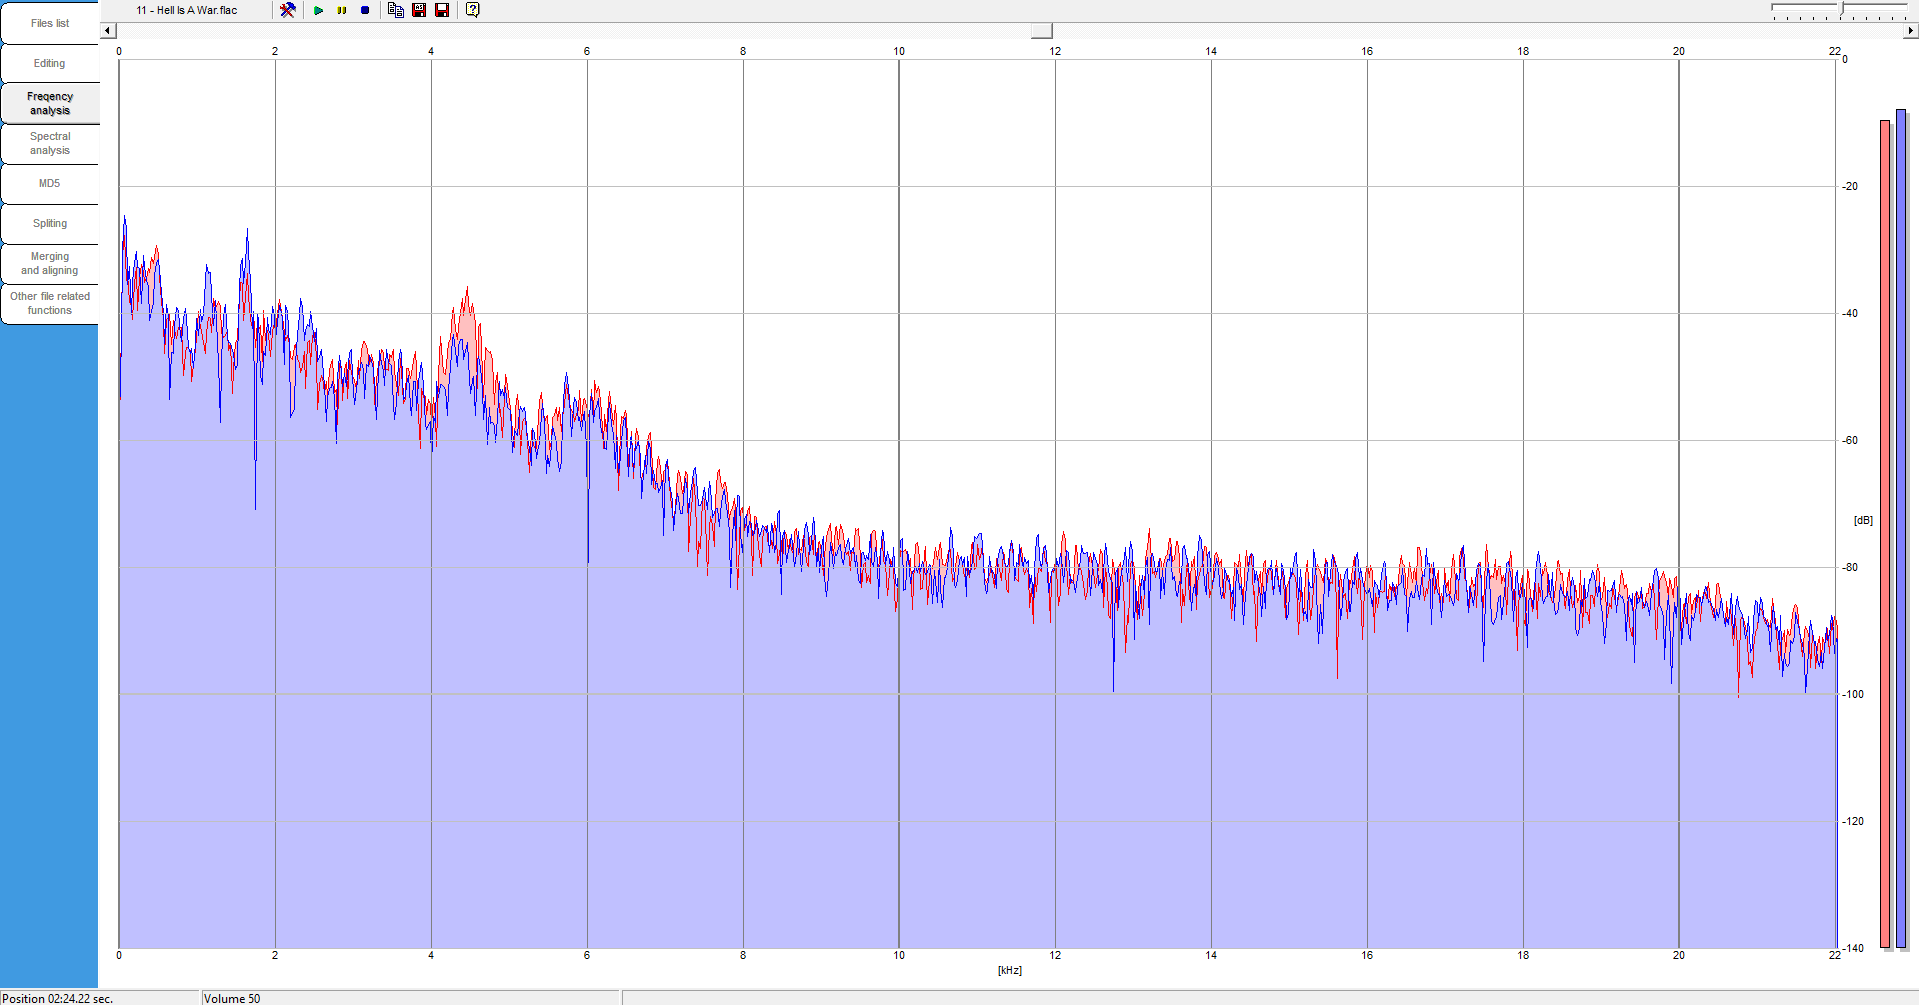Open the settings hammer-and-wrench toolbar icon
This screenshot has width=1919, height=1005.
pos(288,10)
